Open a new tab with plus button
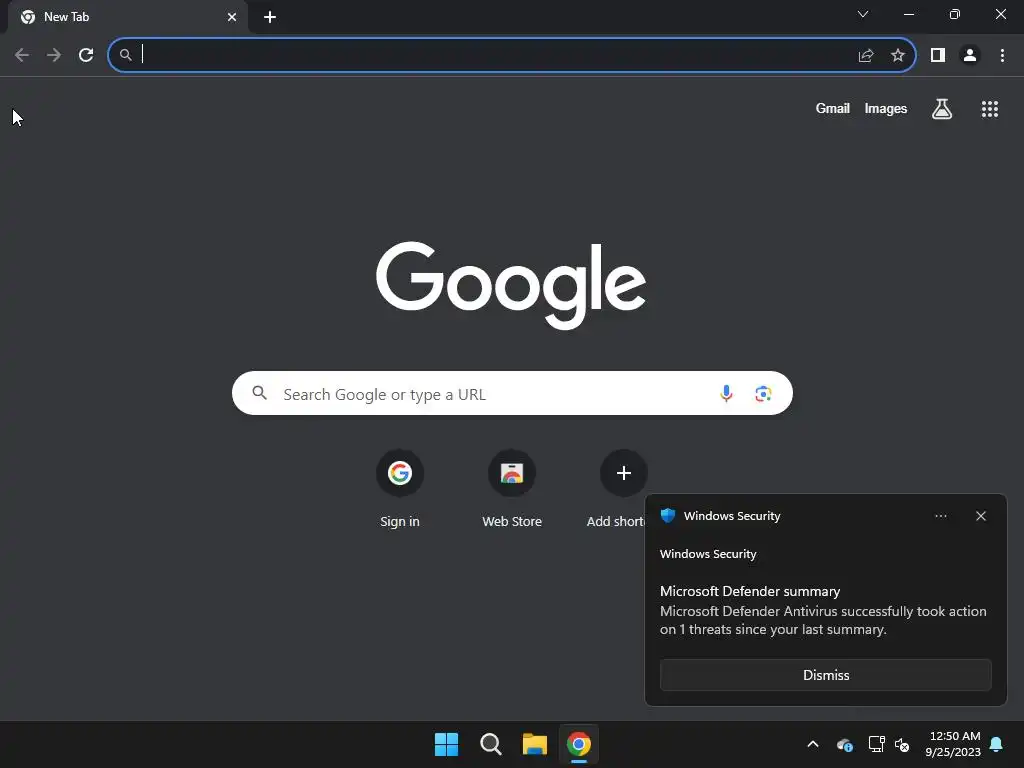Screen dimensions: 1024x768 coord(270,17)
